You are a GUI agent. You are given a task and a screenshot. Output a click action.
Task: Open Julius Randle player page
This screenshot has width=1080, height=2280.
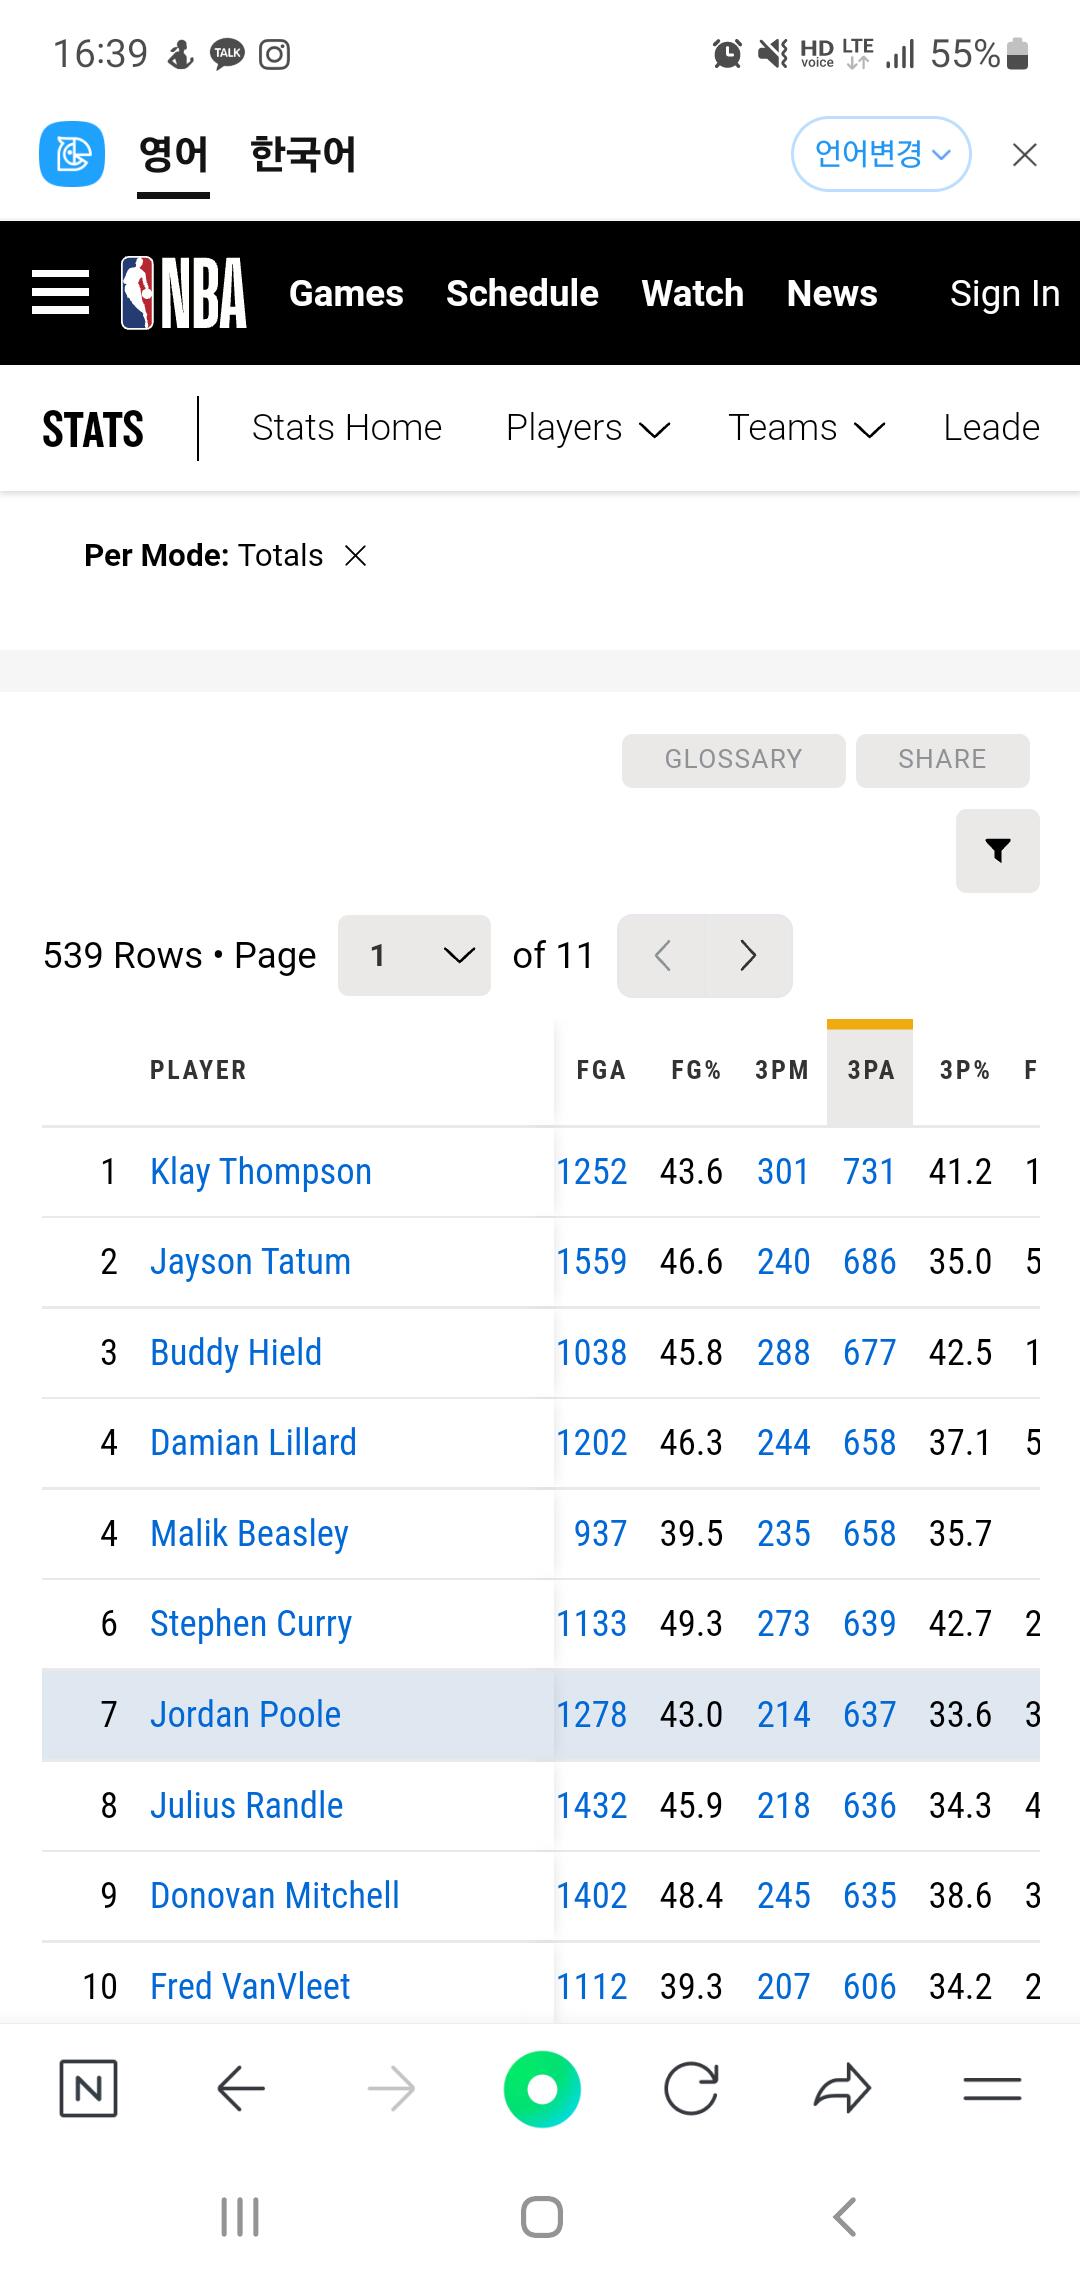pos(246,1806)
